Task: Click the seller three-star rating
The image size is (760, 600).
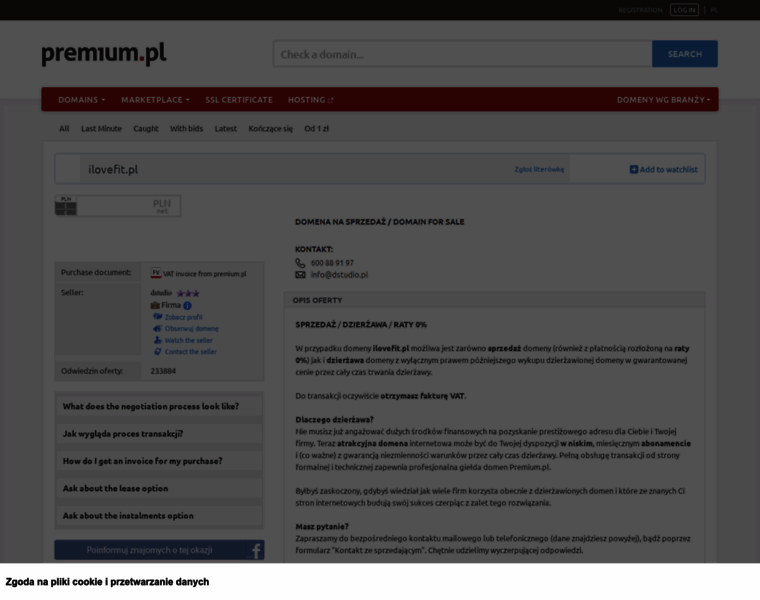Action: click(188, 293)
